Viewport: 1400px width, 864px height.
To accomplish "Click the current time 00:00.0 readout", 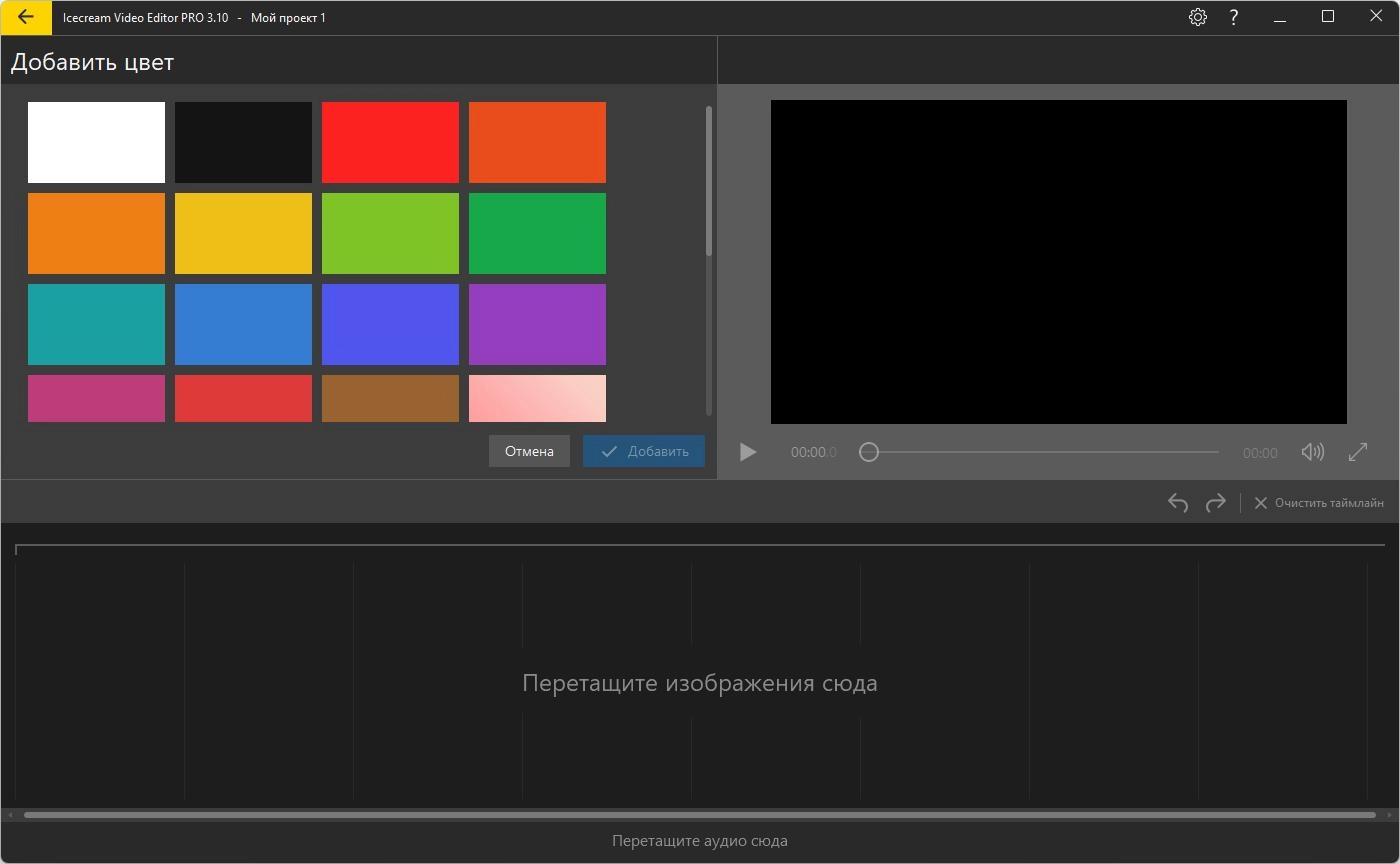I will pos(814,452).
